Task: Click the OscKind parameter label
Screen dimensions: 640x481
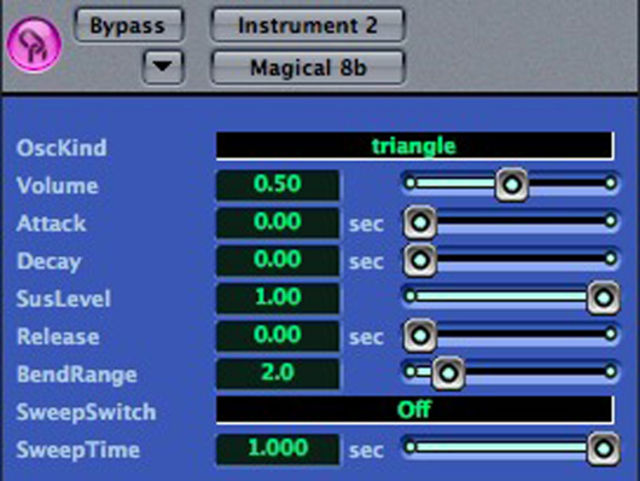Action: click(x=62, y=147)
